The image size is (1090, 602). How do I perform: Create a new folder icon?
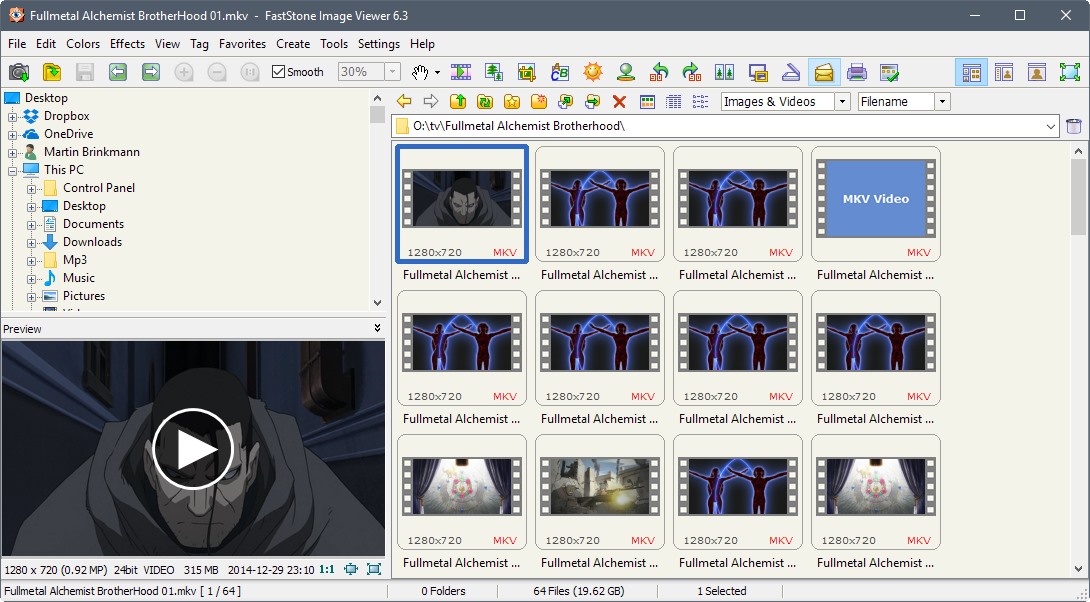[x=539, y=101]
